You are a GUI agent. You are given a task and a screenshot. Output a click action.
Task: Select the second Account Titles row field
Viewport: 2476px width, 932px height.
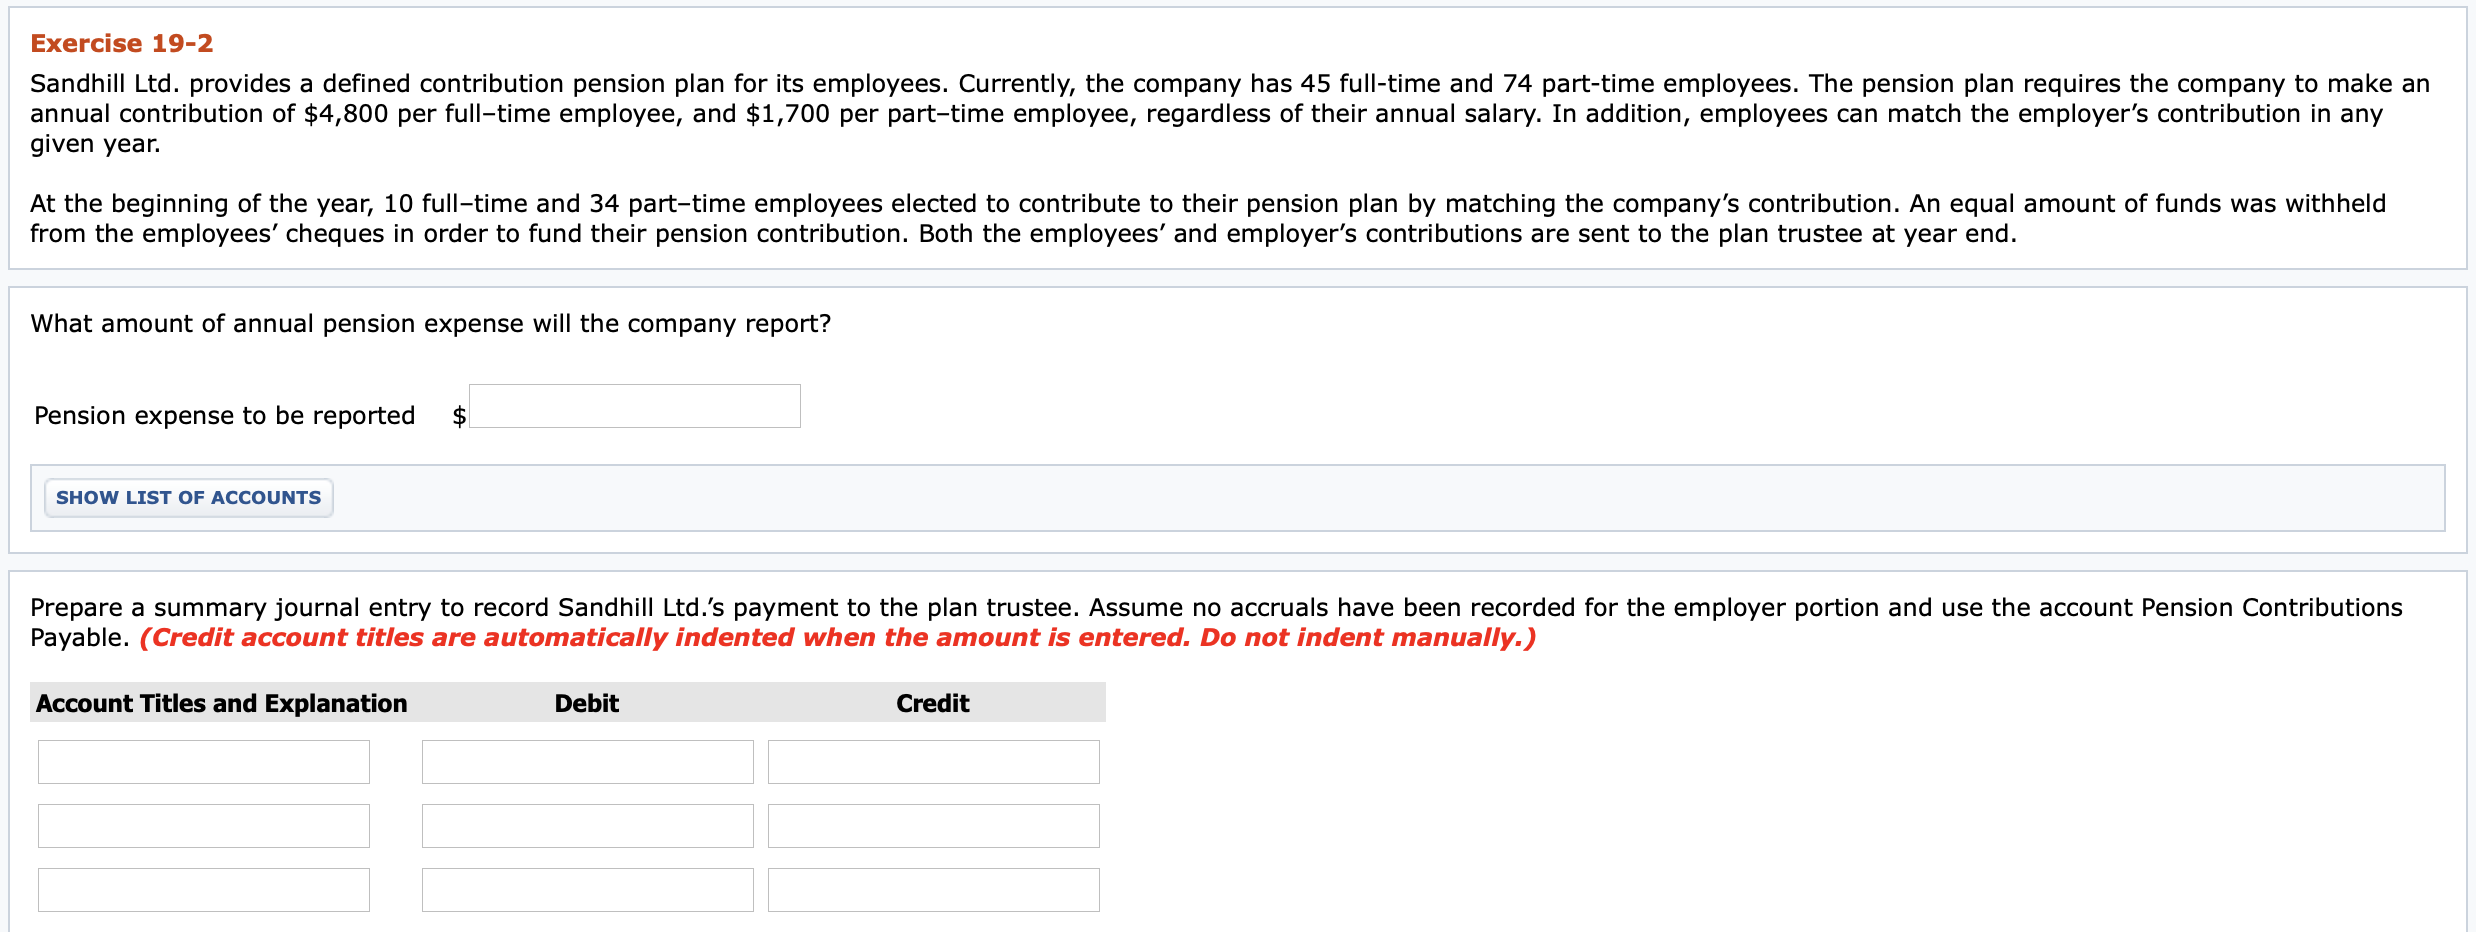point(203,825)
